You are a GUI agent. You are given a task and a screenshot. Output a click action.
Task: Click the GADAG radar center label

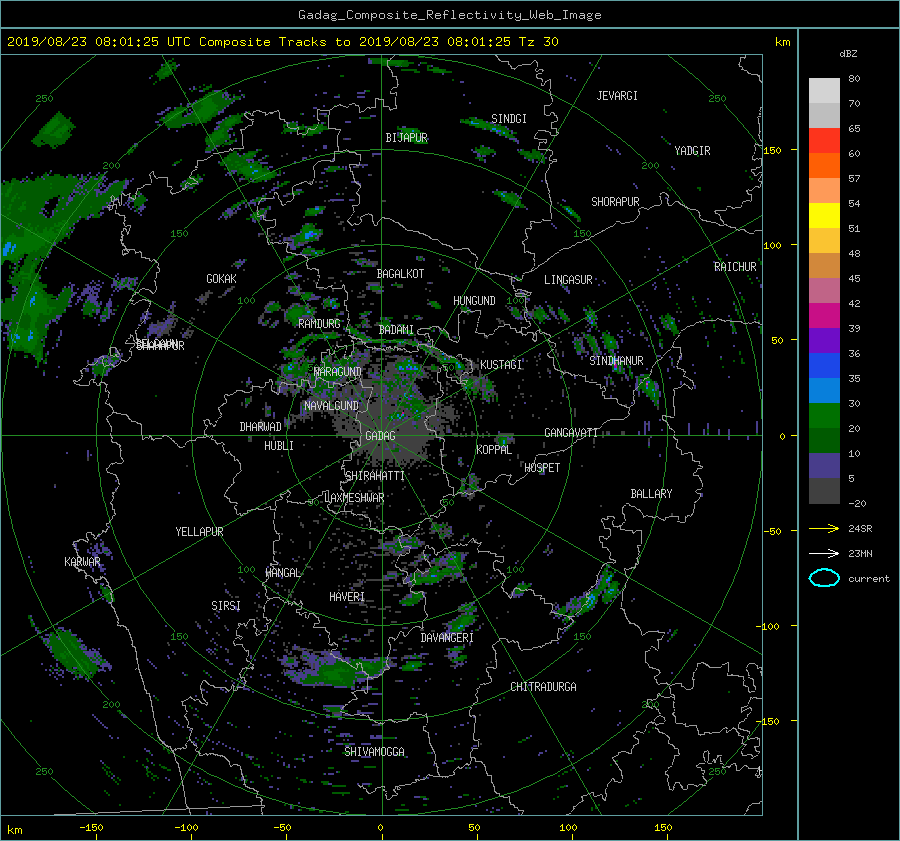point(380,436)
